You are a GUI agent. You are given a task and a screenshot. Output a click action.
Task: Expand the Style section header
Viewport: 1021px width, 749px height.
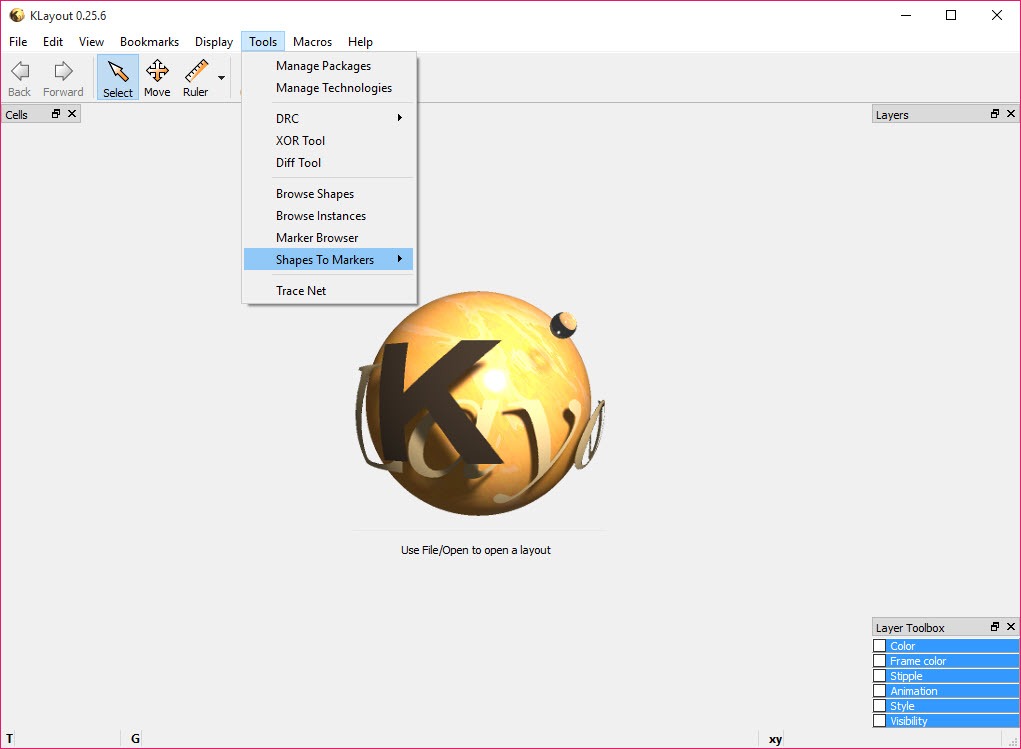click(953, 705)
